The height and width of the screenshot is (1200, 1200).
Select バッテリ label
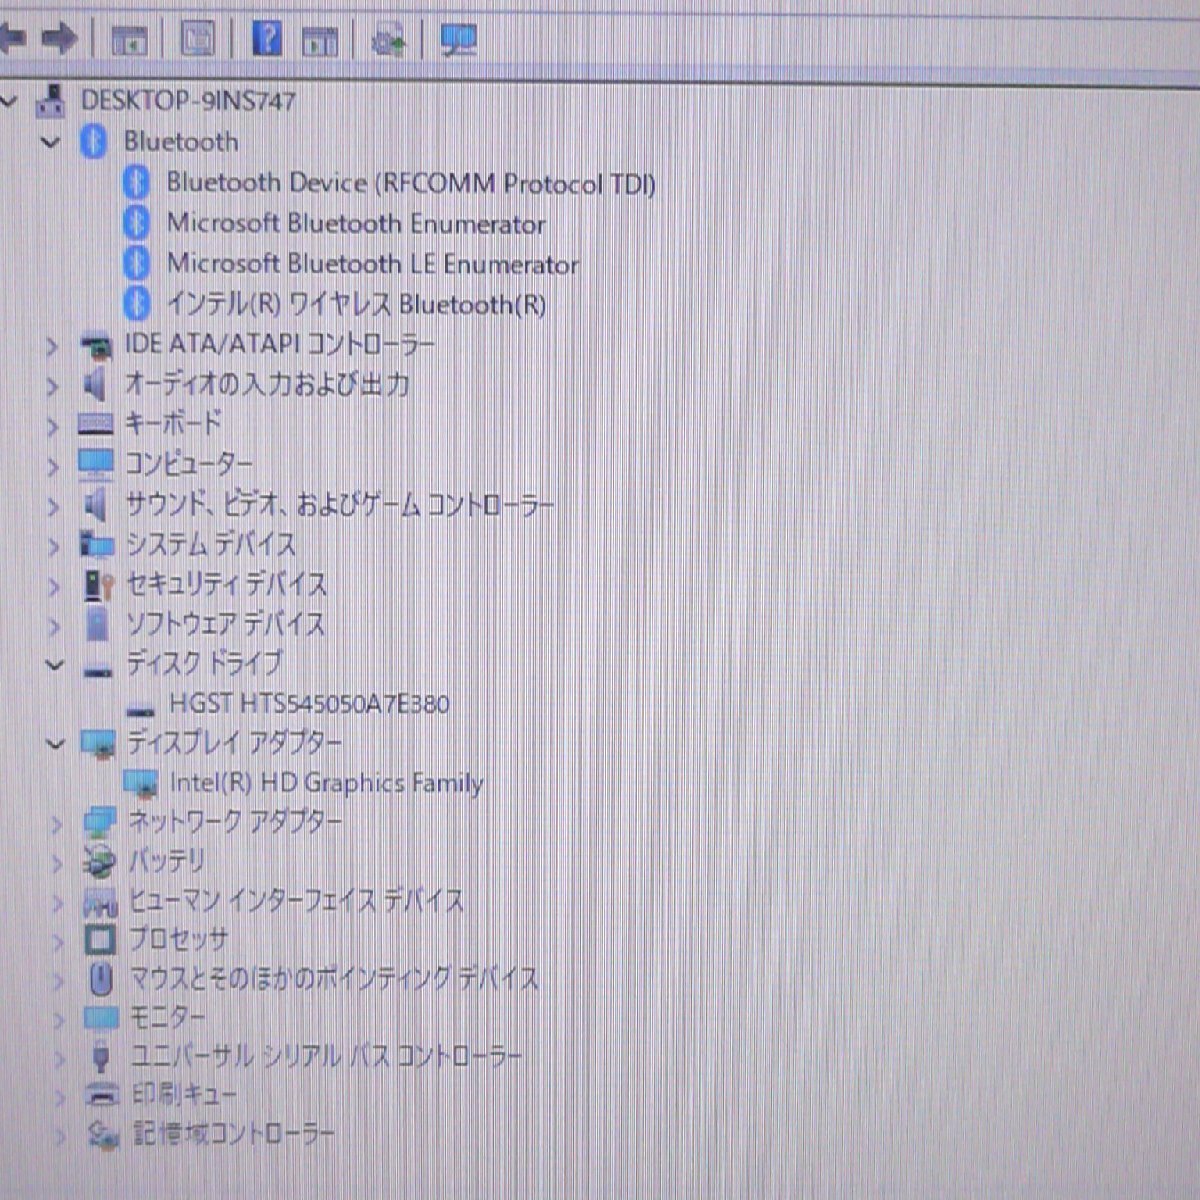click(x=167, y=861)
